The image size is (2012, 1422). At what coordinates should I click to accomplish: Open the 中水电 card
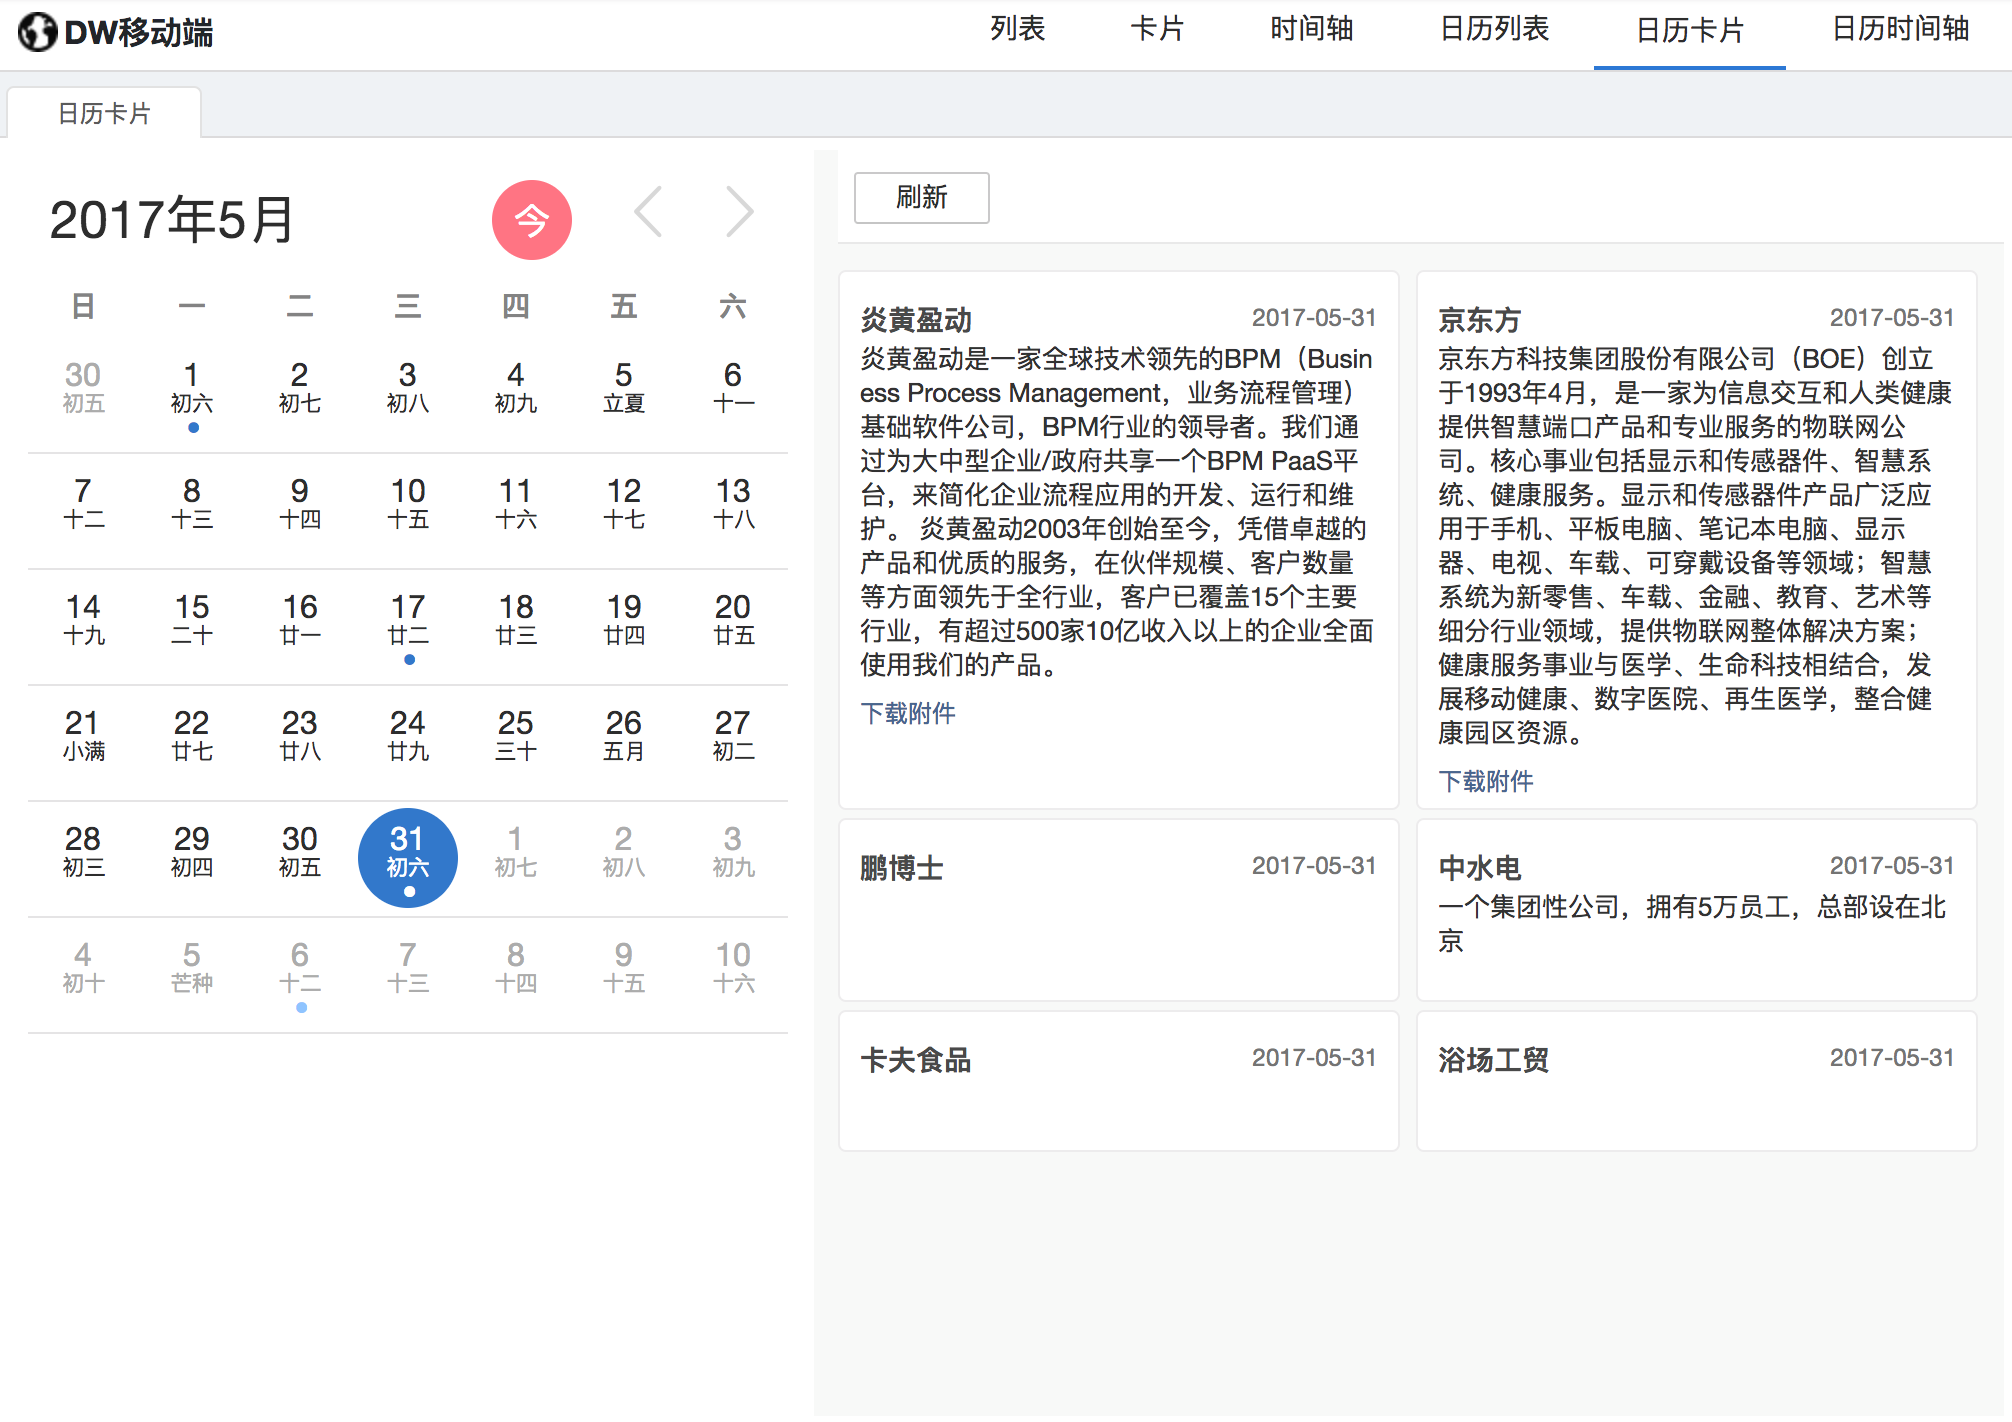[x=1696, y=909]
